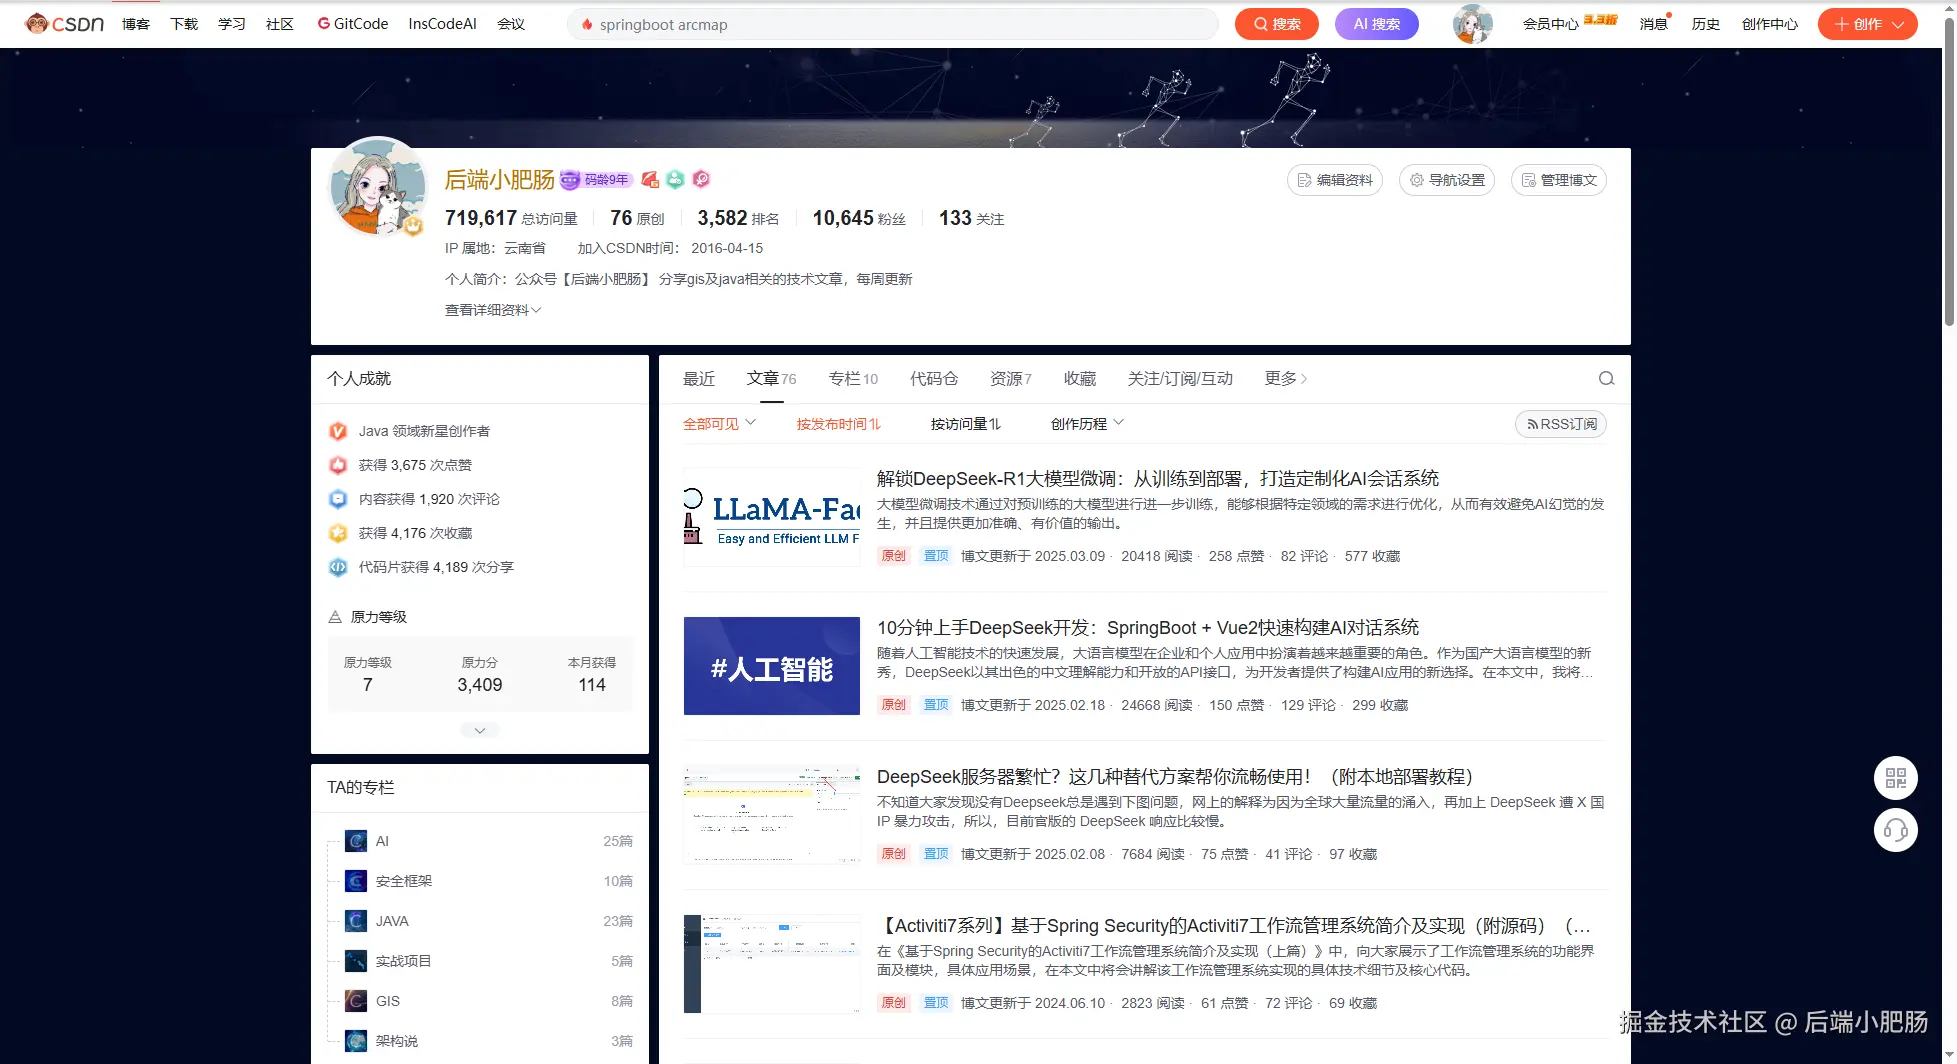Open 创作中心 link
The image size is (1957, 1064).
coord(1770,24)
